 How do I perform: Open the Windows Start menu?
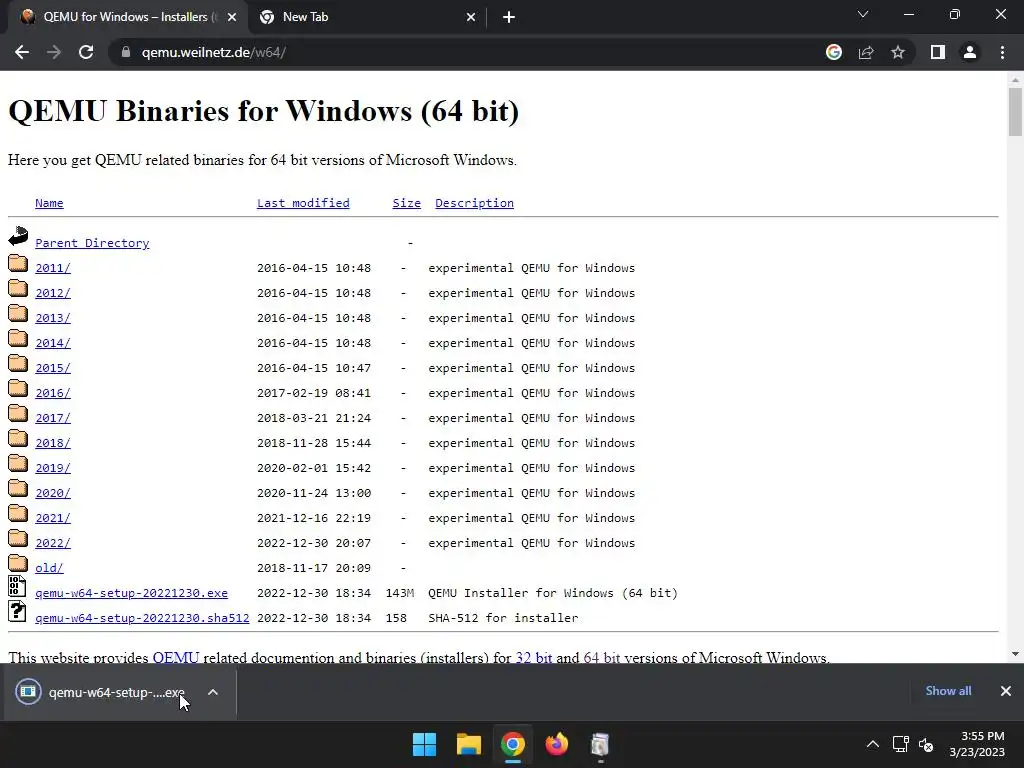(x=424, y=744)
